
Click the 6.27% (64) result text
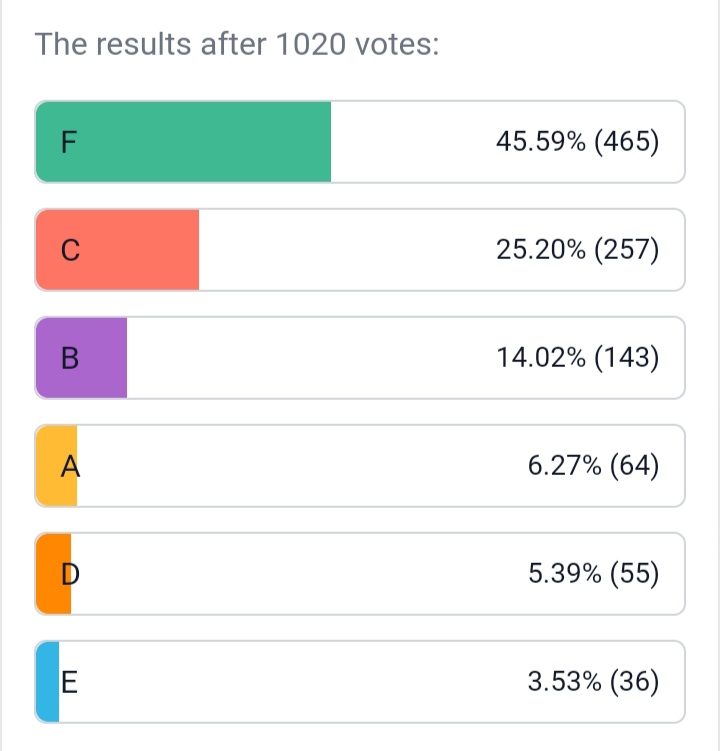click(593, 466)
